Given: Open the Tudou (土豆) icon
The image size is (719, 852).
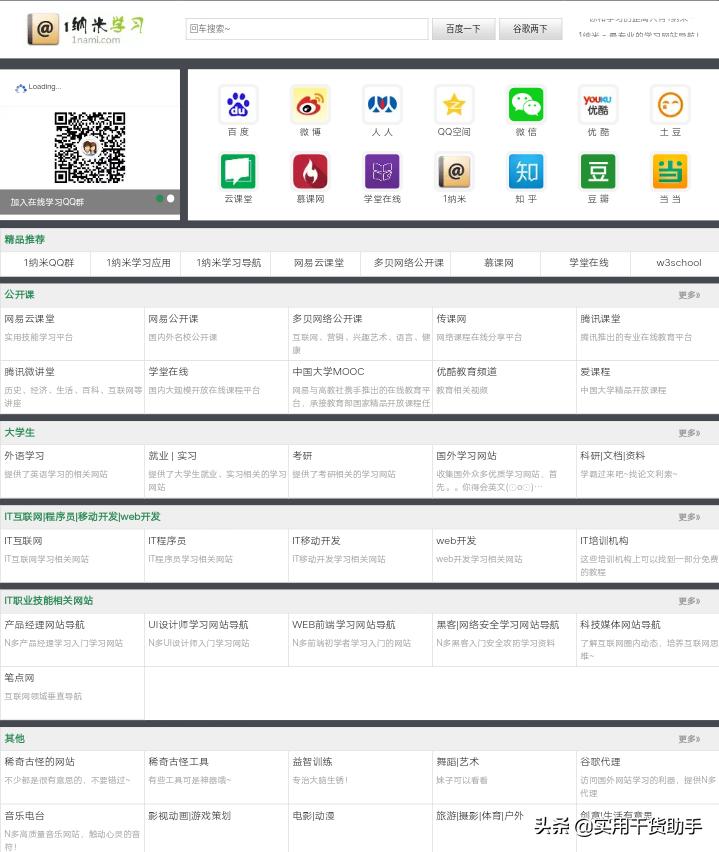Looking at the screenshot, I should [x=670, y=104].
